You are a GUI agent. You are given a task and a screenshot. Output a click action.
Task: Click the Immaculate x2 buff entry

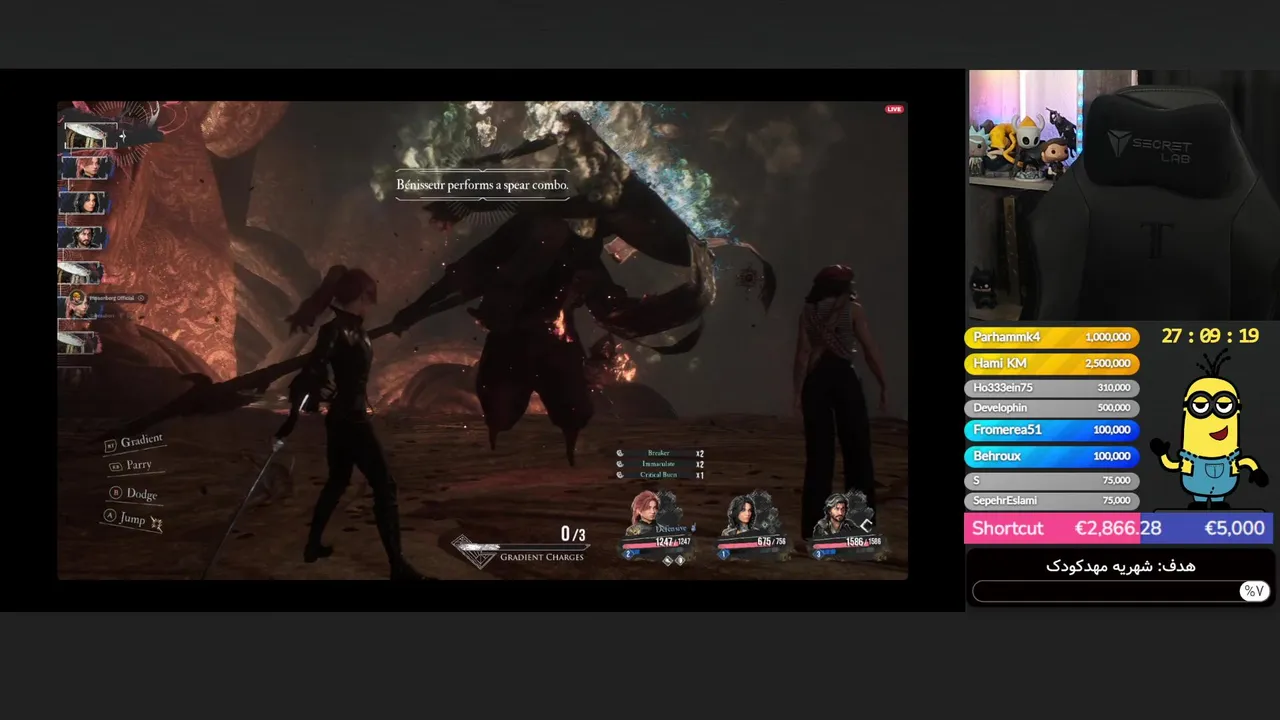tap(660, 464)
